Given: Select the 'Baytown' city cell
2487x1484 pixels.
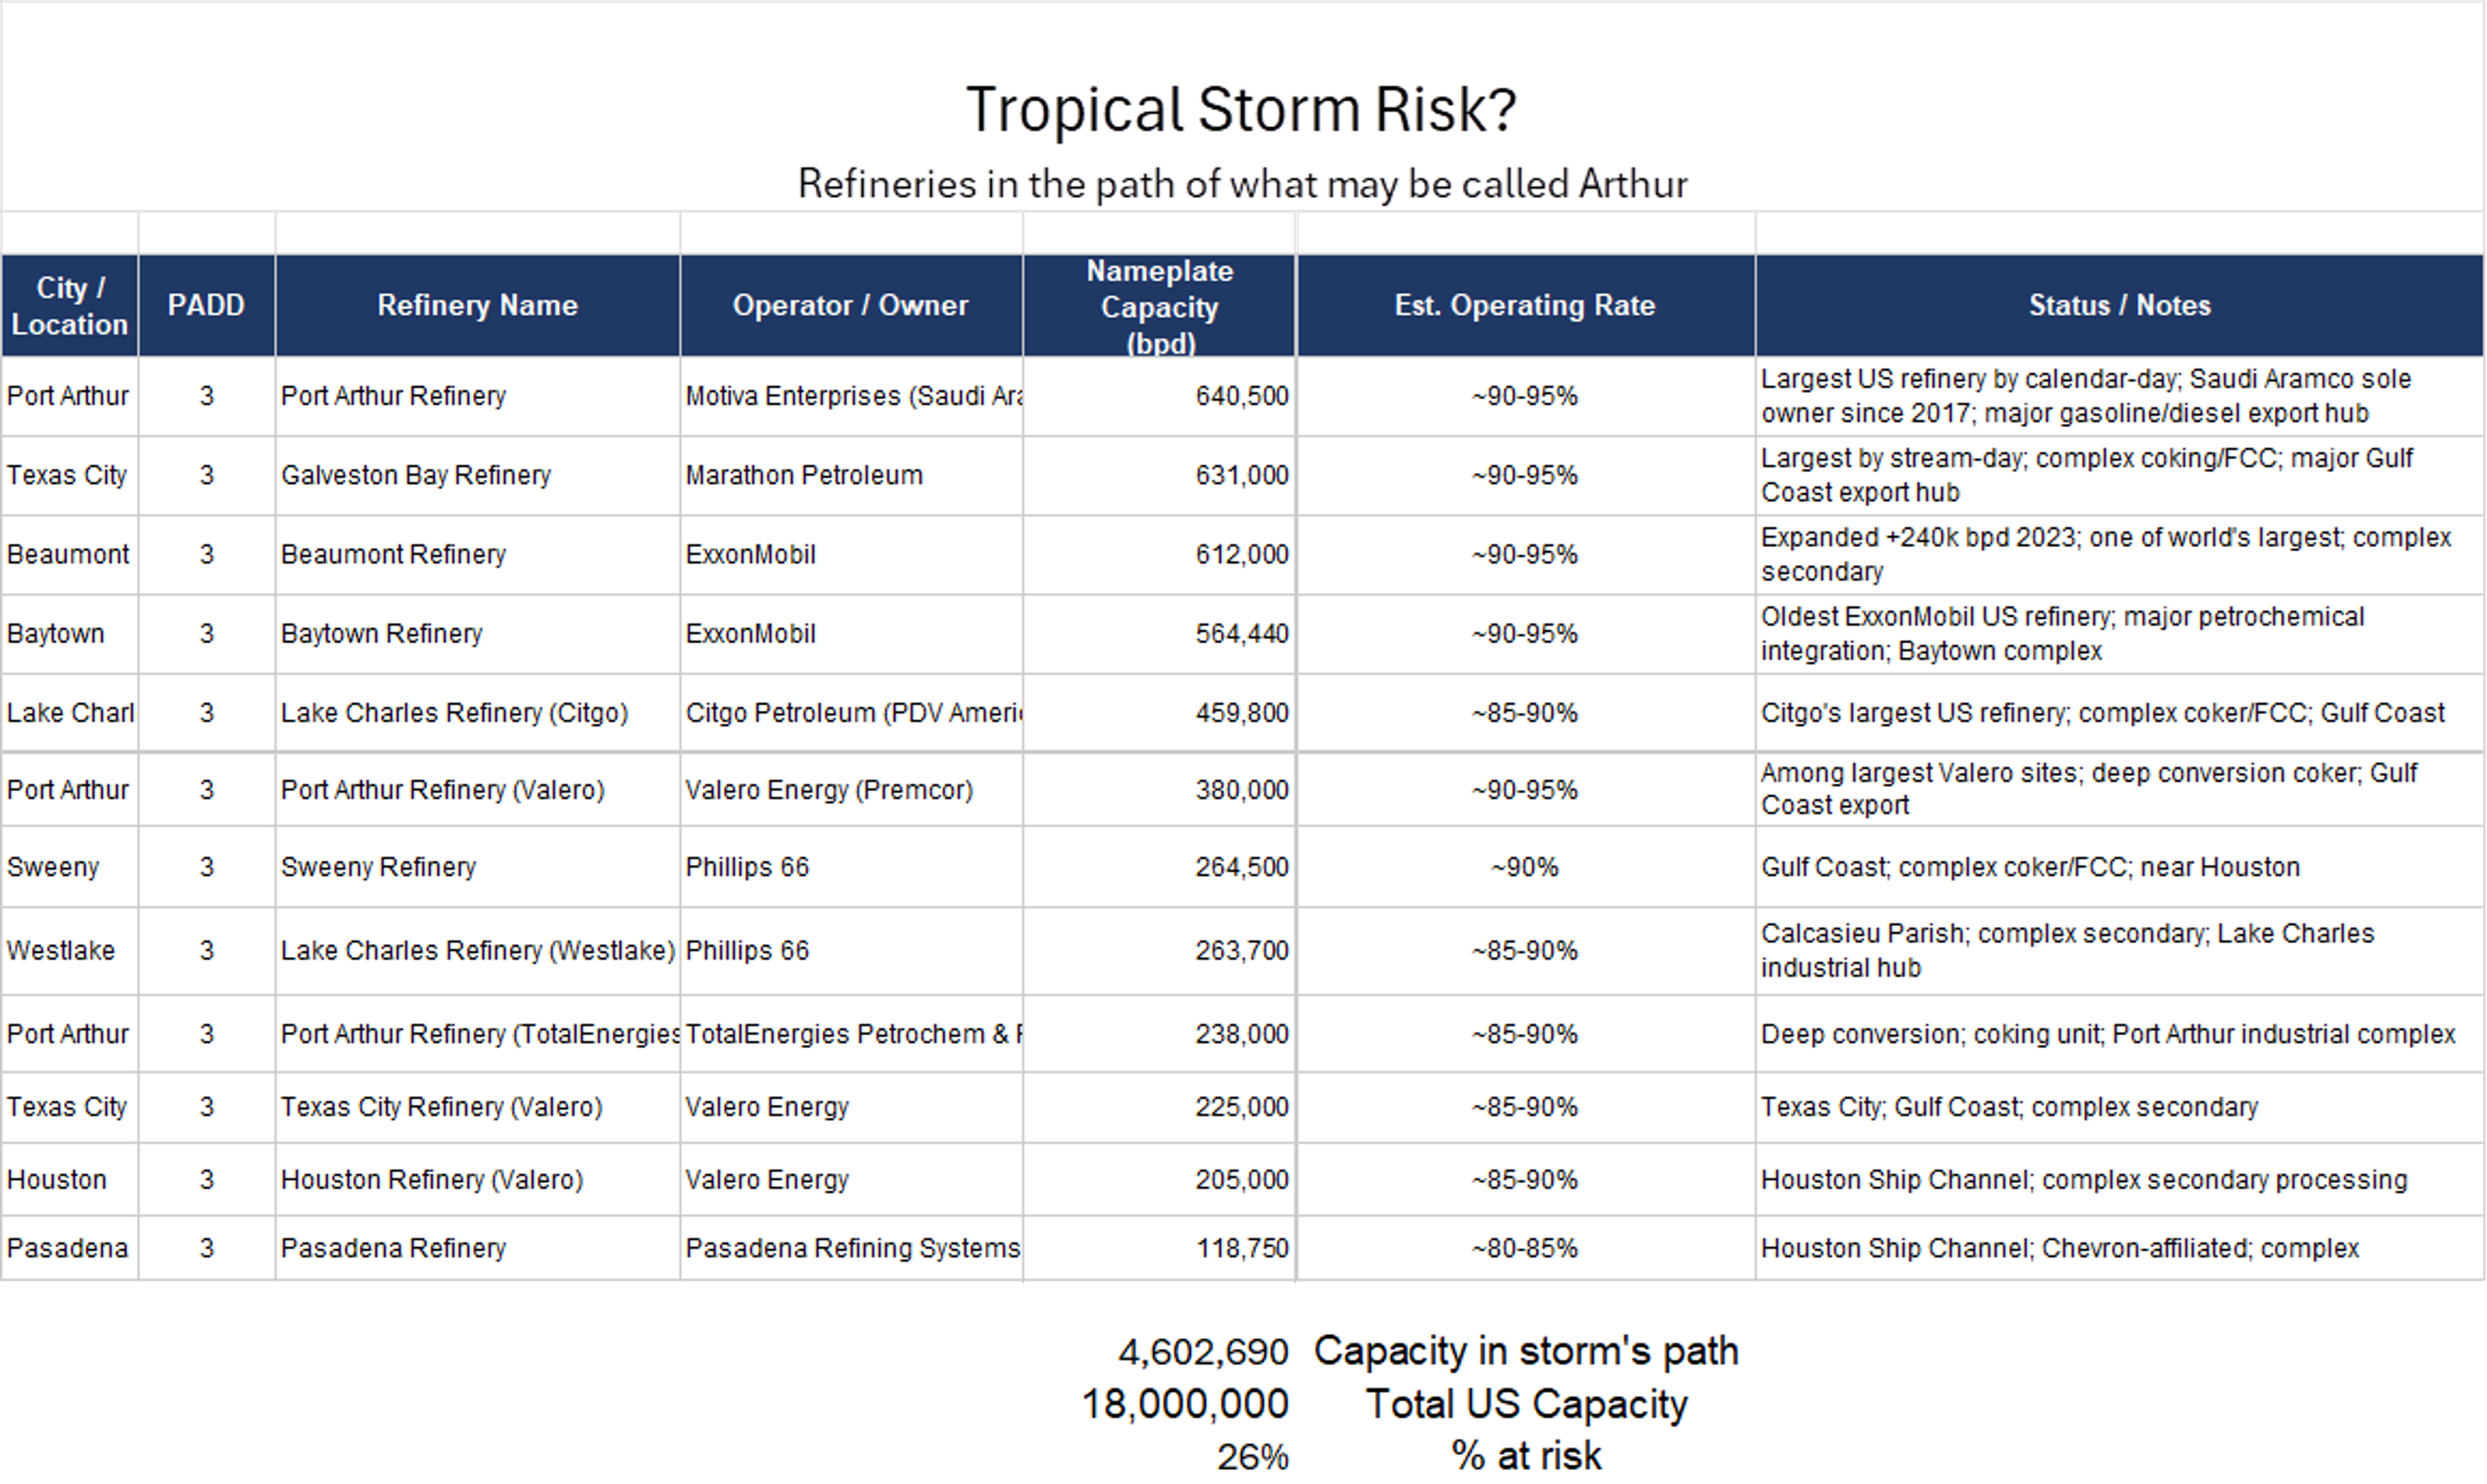Looking at the screenshot, I should [x=69, y=633].
